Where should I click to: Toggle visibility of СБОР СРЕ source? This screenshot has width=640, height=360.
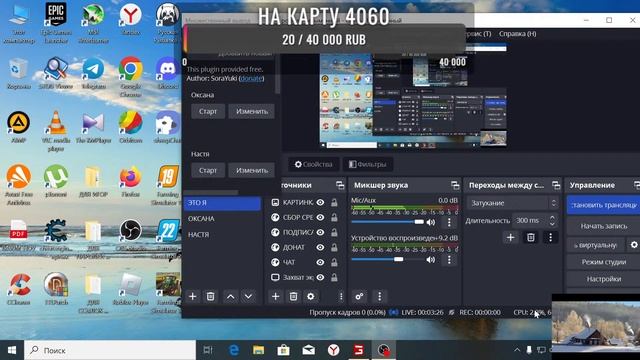[x=320, y=218]
